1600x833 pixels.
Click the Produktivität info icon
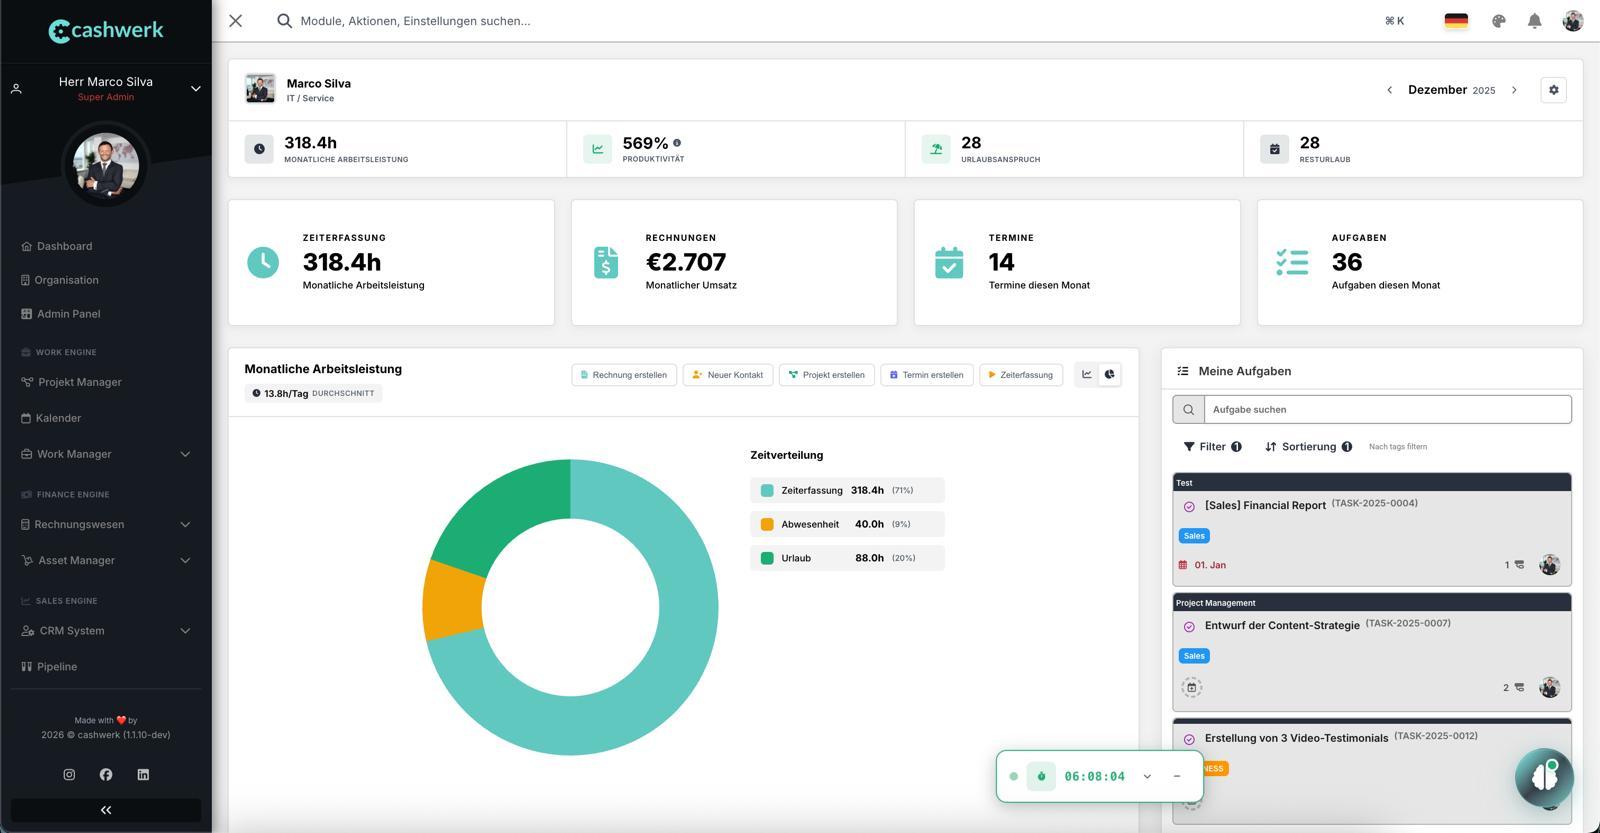[x=677, y=143]
